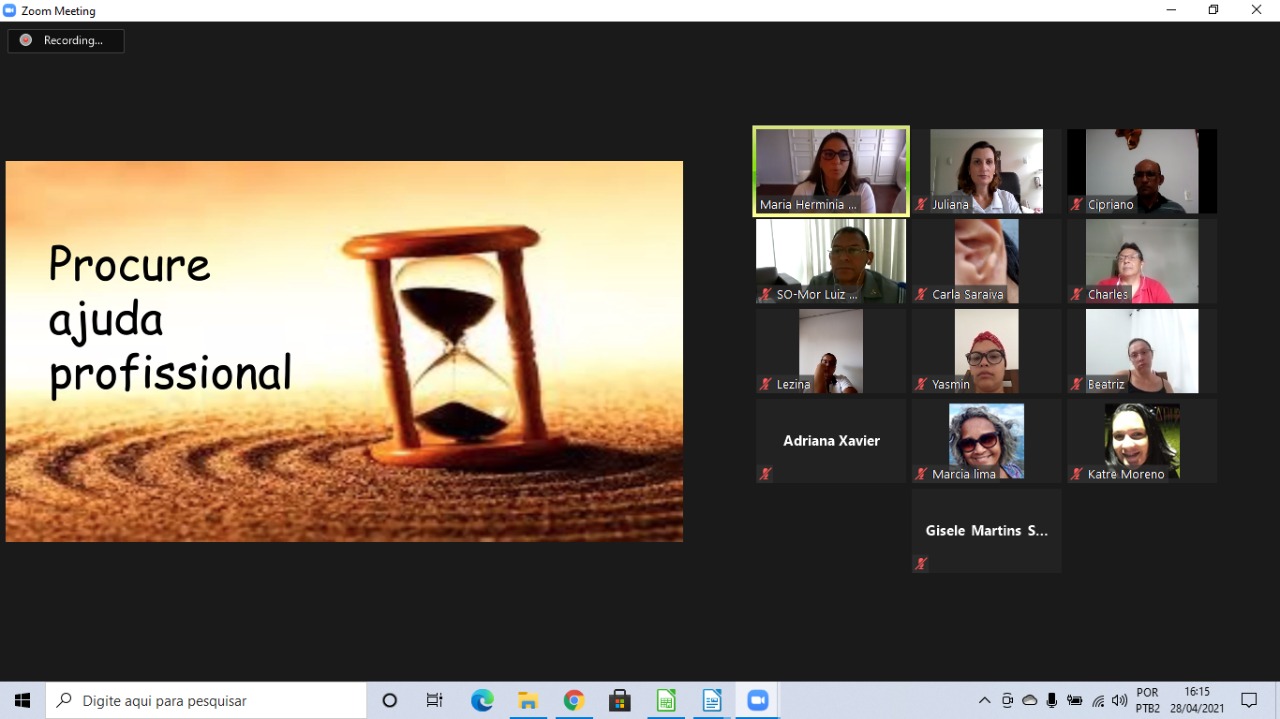Select Maria Herminia's video tile
1280x719 pixels.
pyautogui.click(x=831, y=171)
